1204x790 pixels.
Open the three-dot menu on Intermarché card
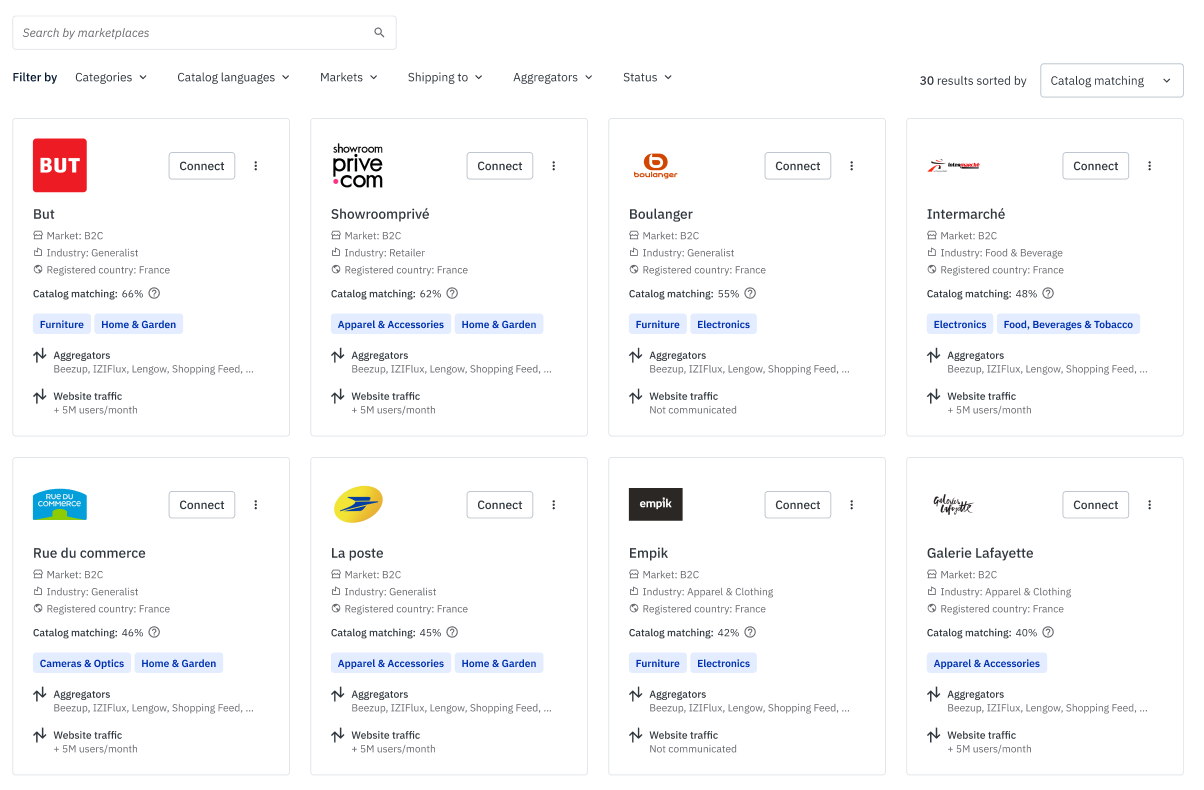[x=1150, y=166]
